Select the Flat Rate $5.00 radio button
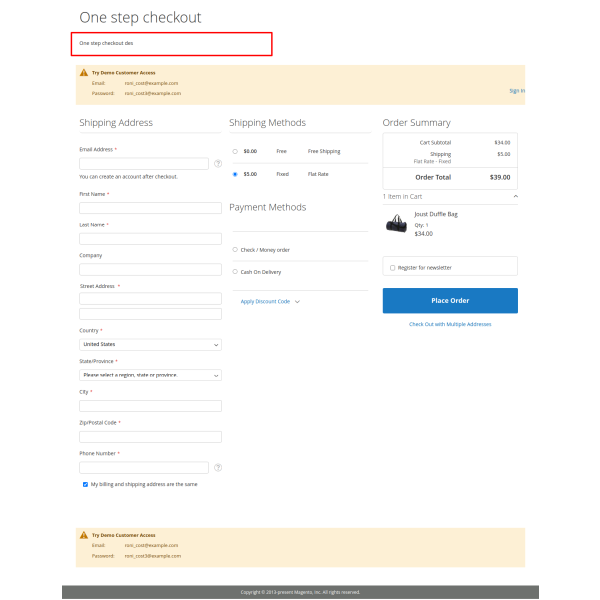 (x=235, y=174)
